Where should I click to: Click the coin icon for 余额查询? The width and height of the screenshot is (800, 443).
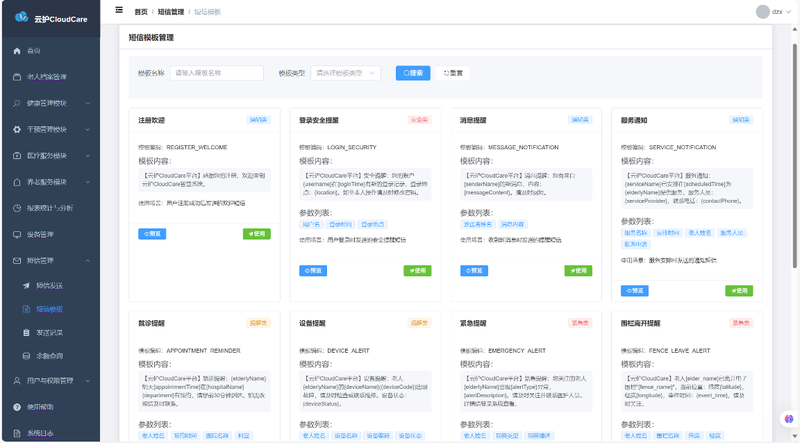pos(27,356)
